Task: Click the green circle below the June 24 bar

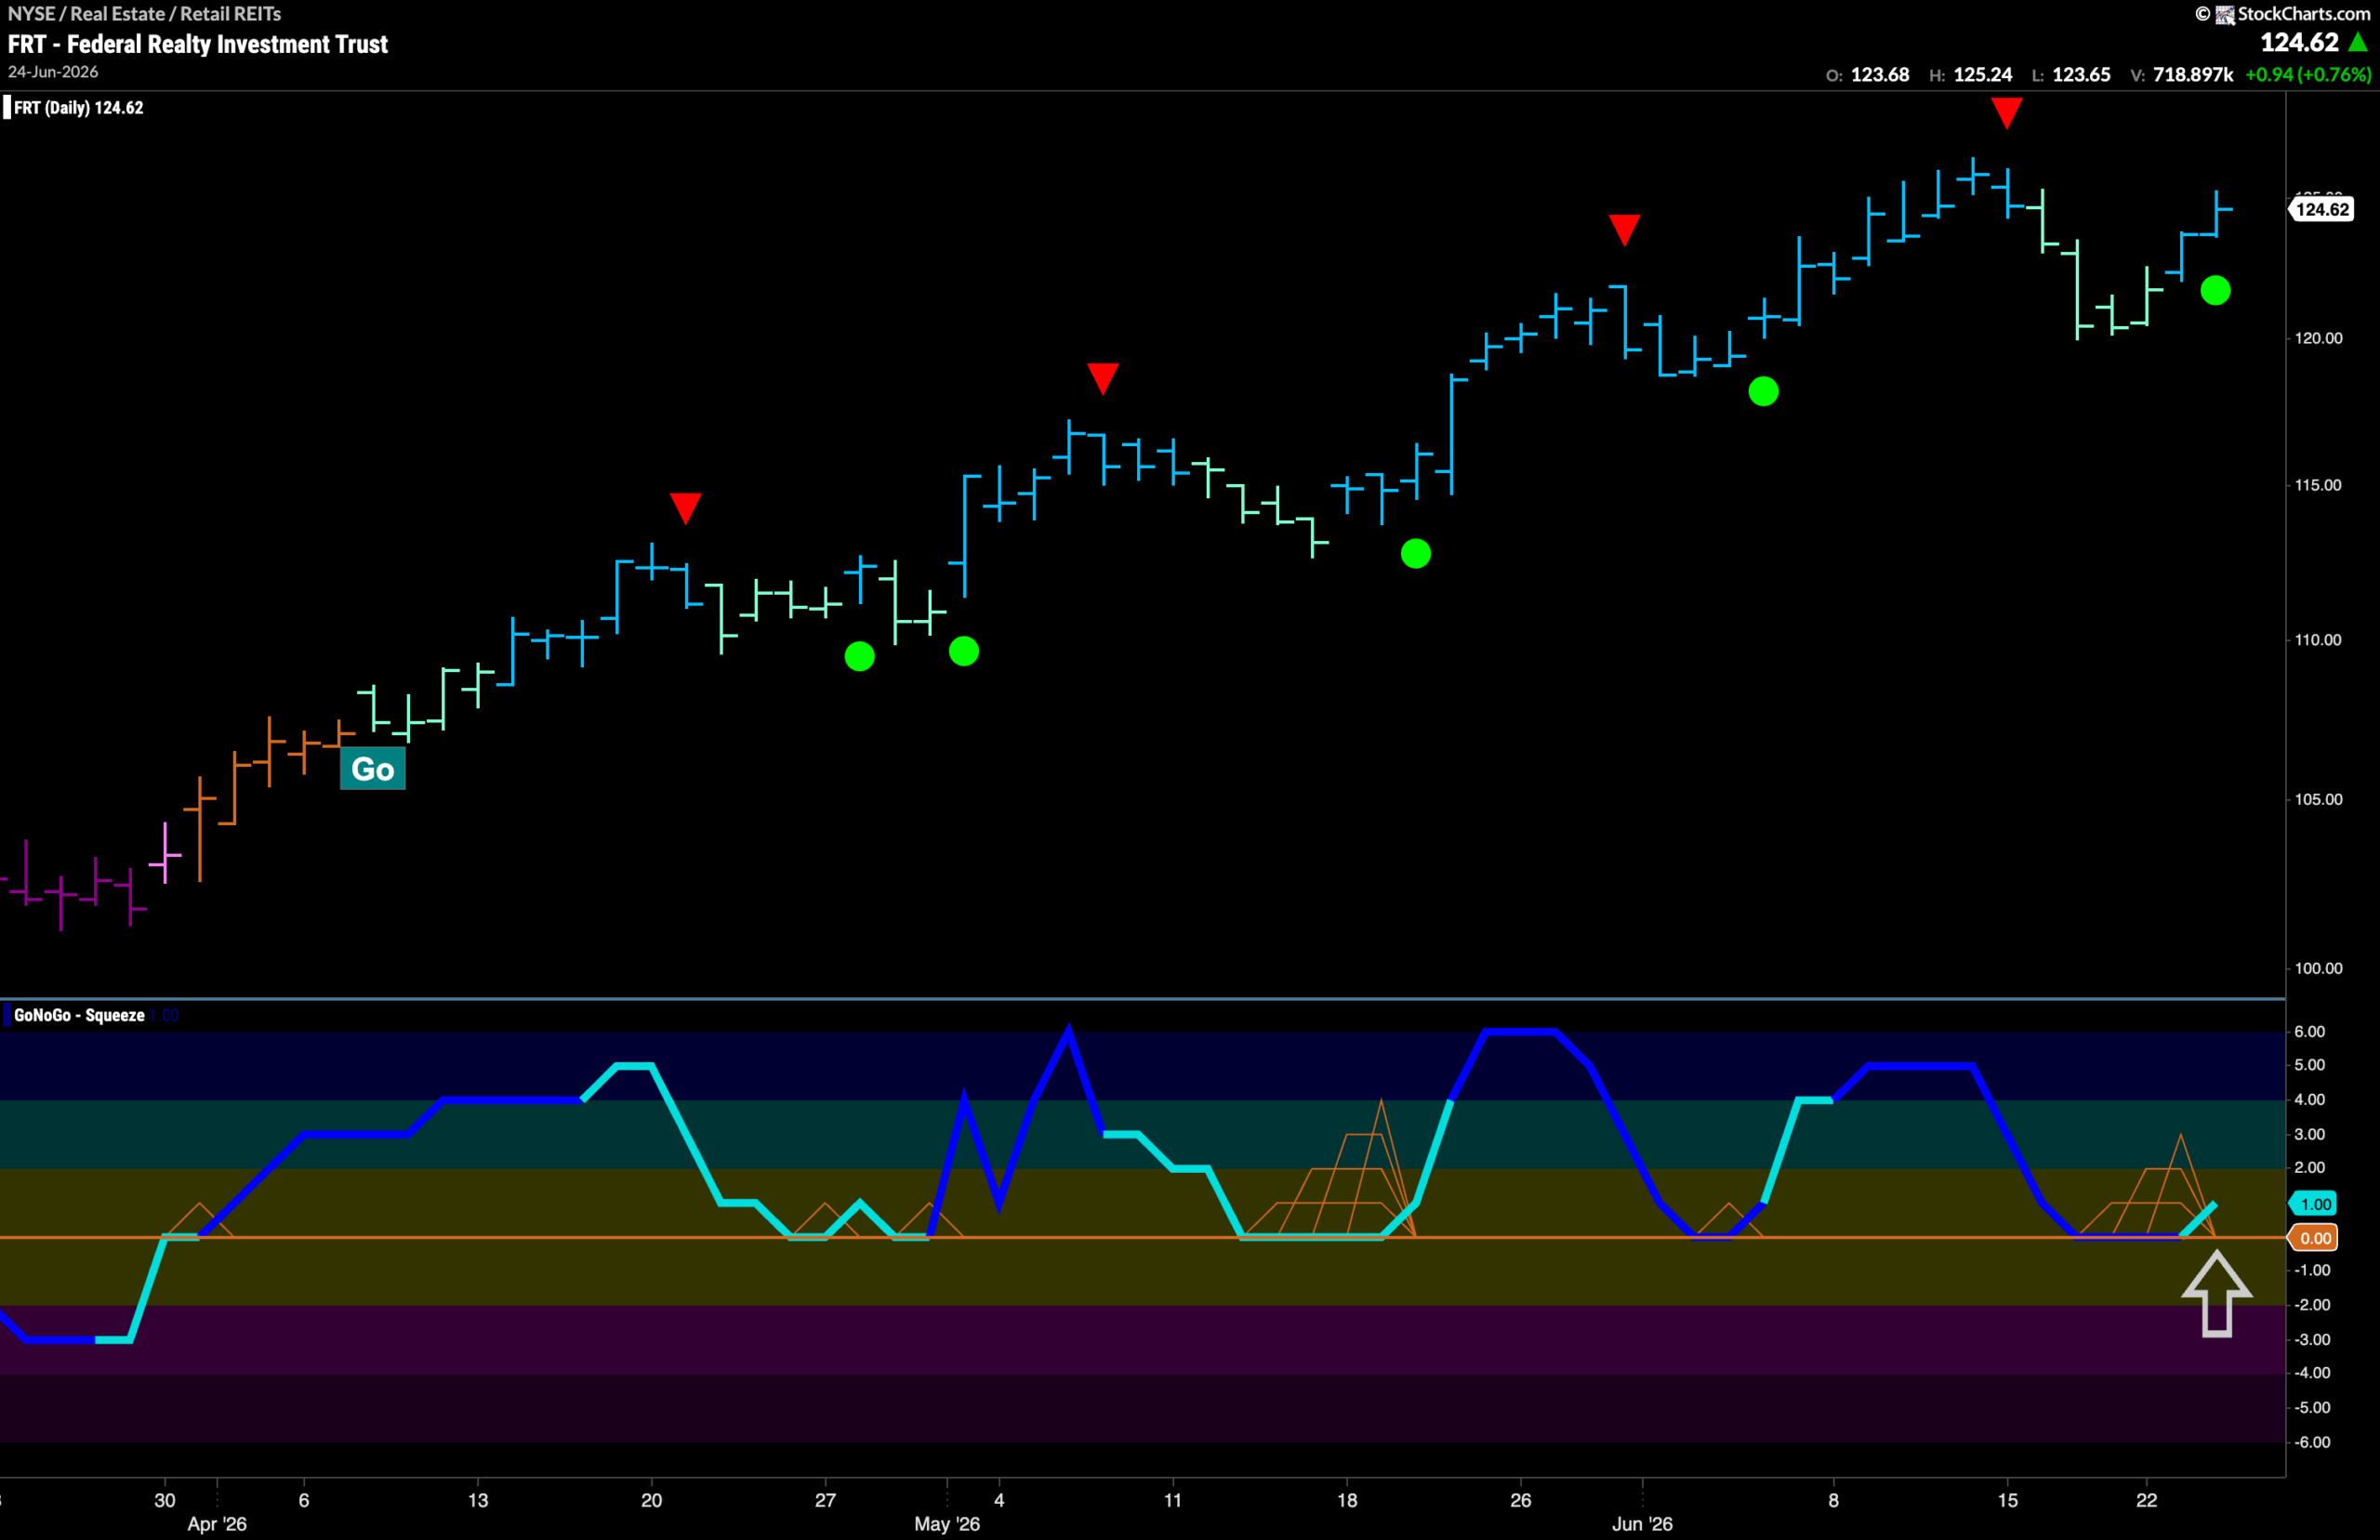Action: 2215,290
